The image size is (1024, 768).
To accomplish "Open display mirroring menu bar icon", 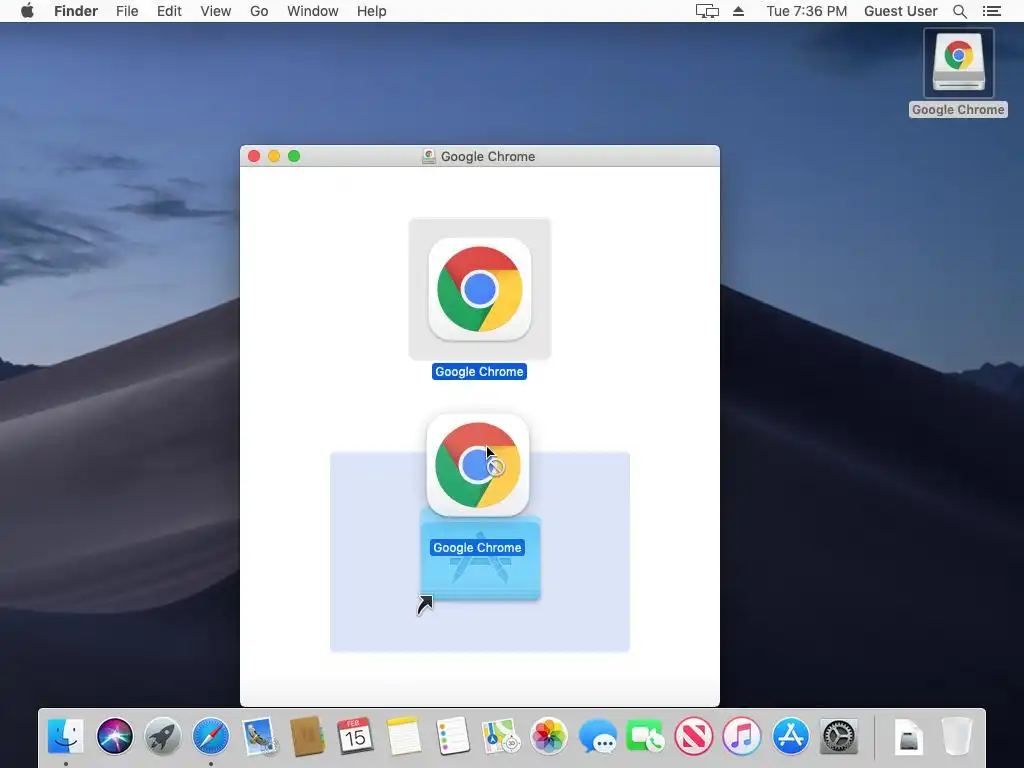I will click(707, 11).
